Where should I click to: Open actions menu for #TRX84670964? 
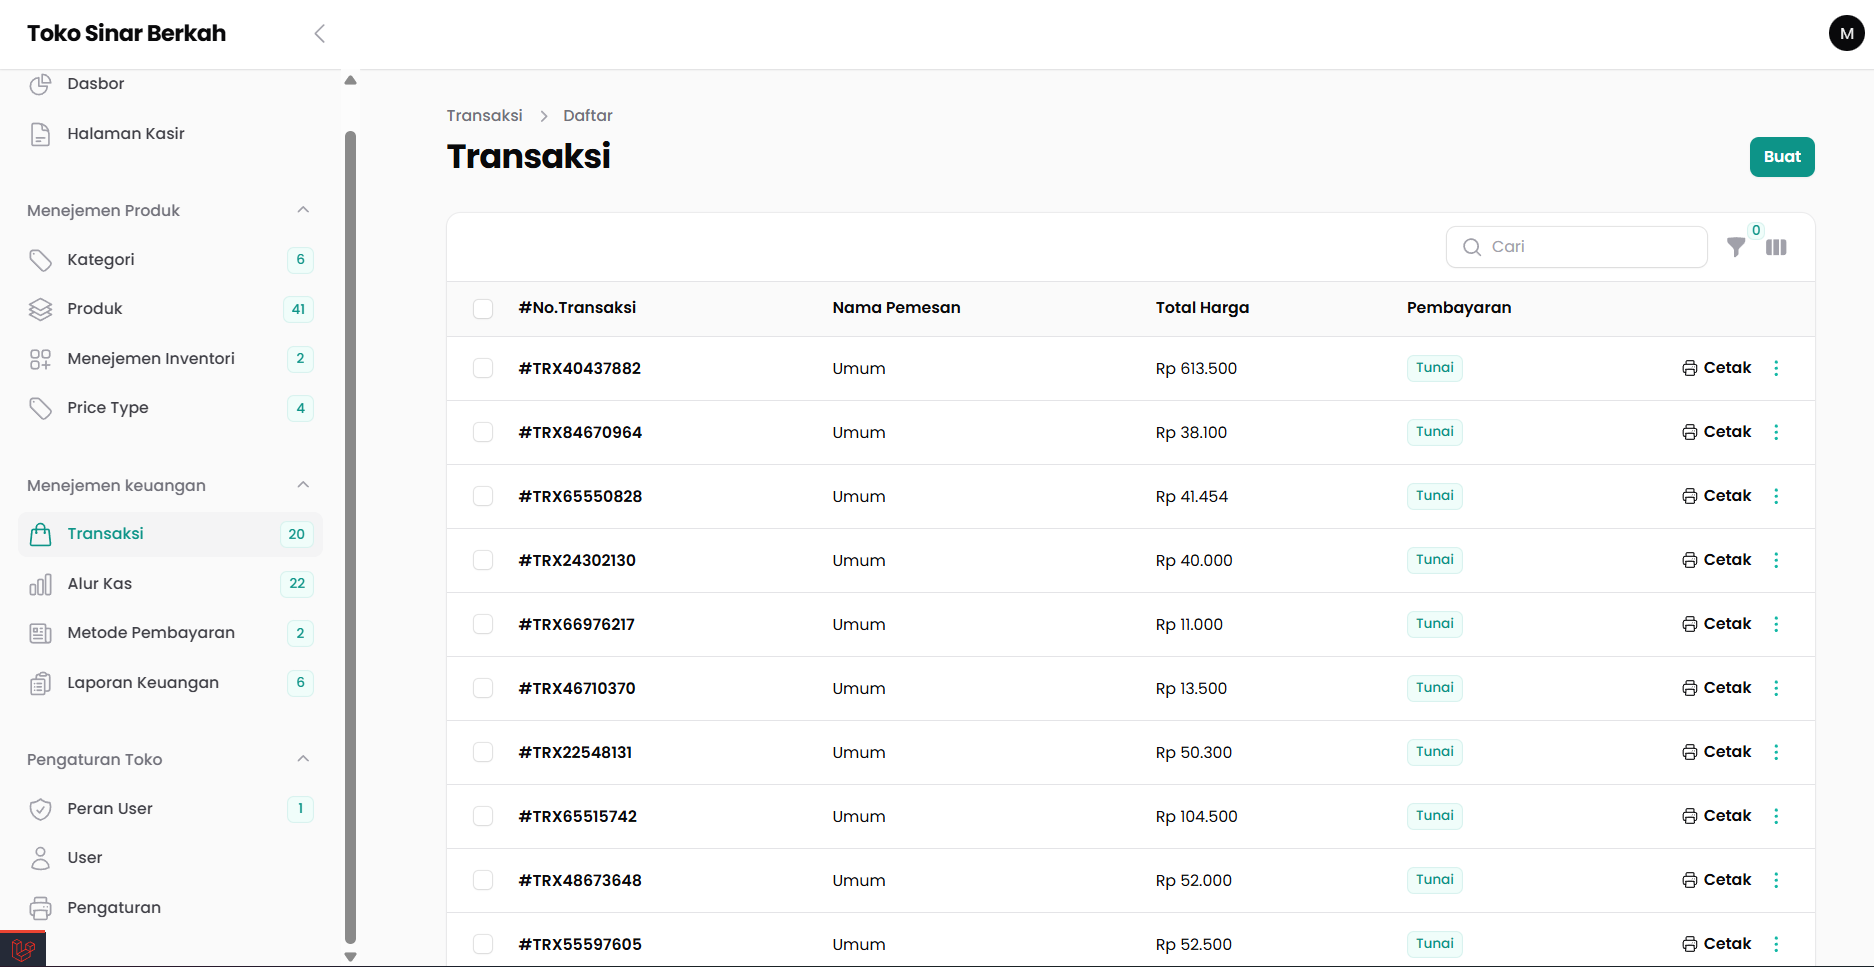(x=1776, y=432)
